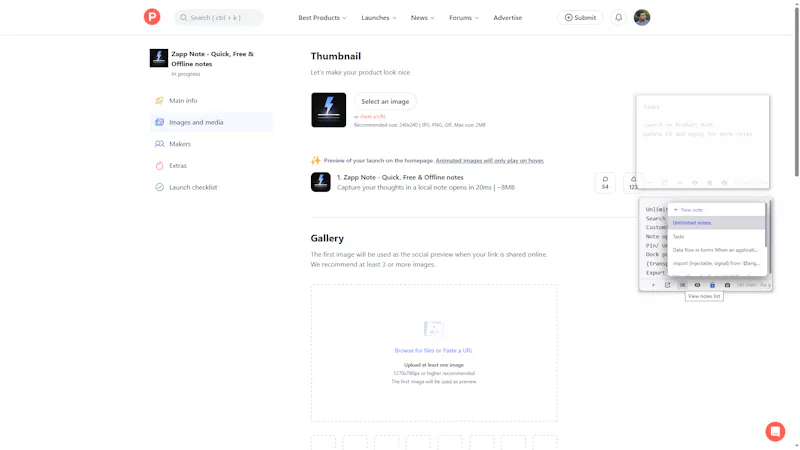Image resolution: width=800 pixels, height=450 pixels.
Task: Open the orange support chat bubble
Action: (x=775, y=432)
